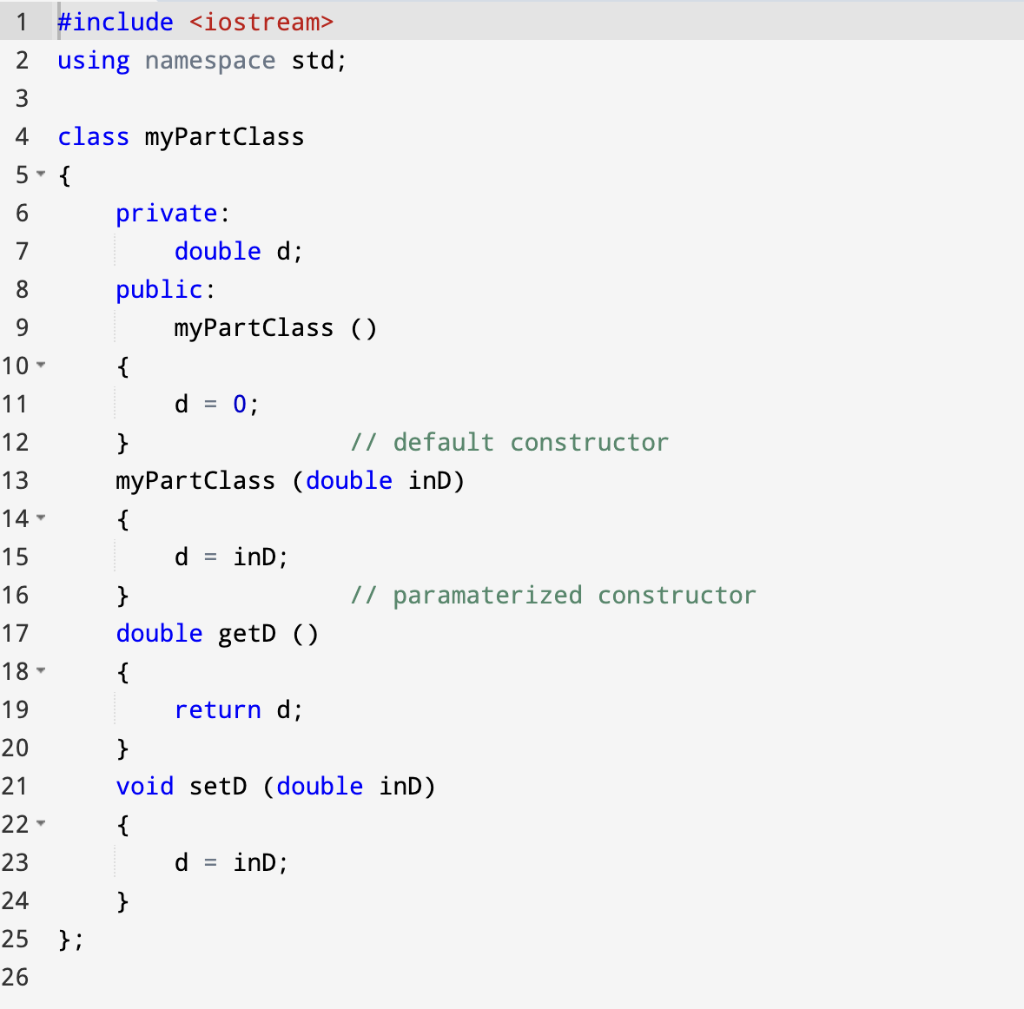Click the paramaterized constructor comment on line 16
Viewport: 1024px width, 1009px height.
click(x=553, y=595)
